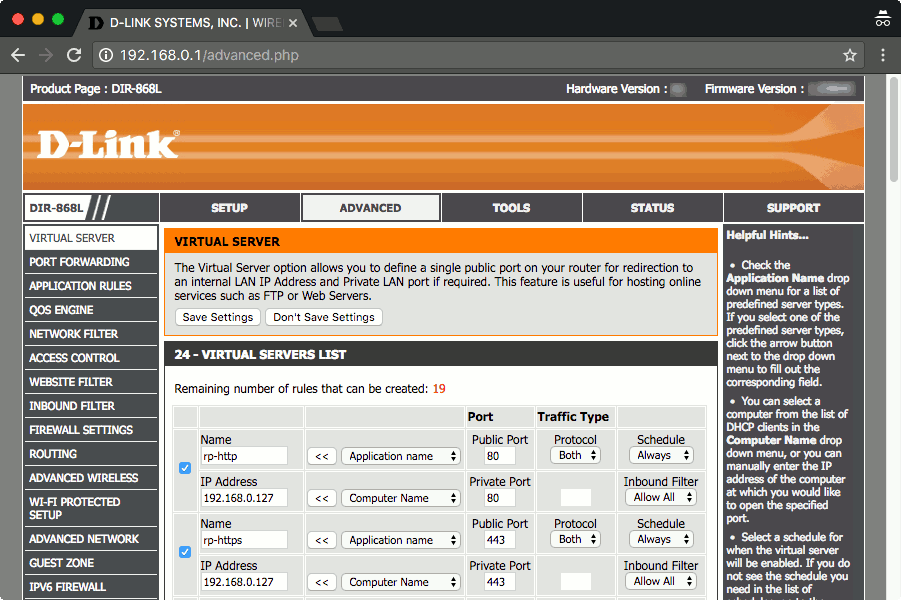Toggle the rp-http rule checkbox
901x600 pixels.
point(185,468)
